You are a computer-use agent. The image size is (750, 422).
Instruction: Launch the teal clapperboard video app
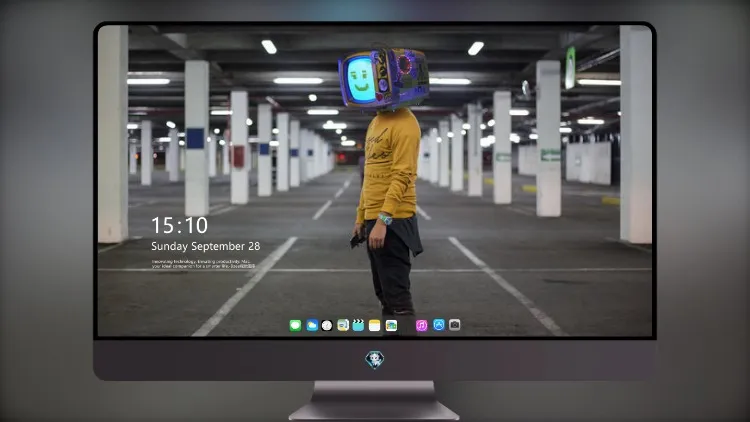pyautogui.click(x=358, y=325)
